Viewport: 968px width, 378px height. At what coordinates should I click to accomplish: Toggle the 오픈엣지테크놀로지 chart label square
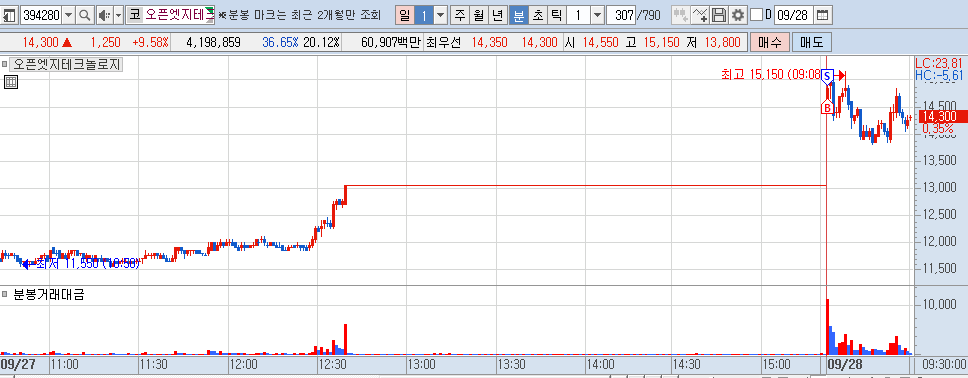(x=5, y=64)
